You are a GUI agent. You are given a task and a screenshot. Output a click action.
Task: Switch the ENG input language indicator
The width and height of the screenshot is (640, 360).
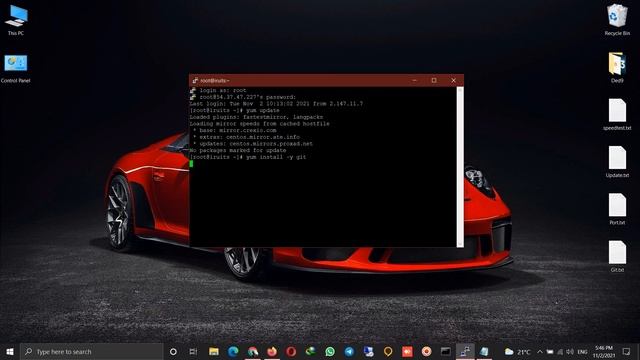[582, 351]
